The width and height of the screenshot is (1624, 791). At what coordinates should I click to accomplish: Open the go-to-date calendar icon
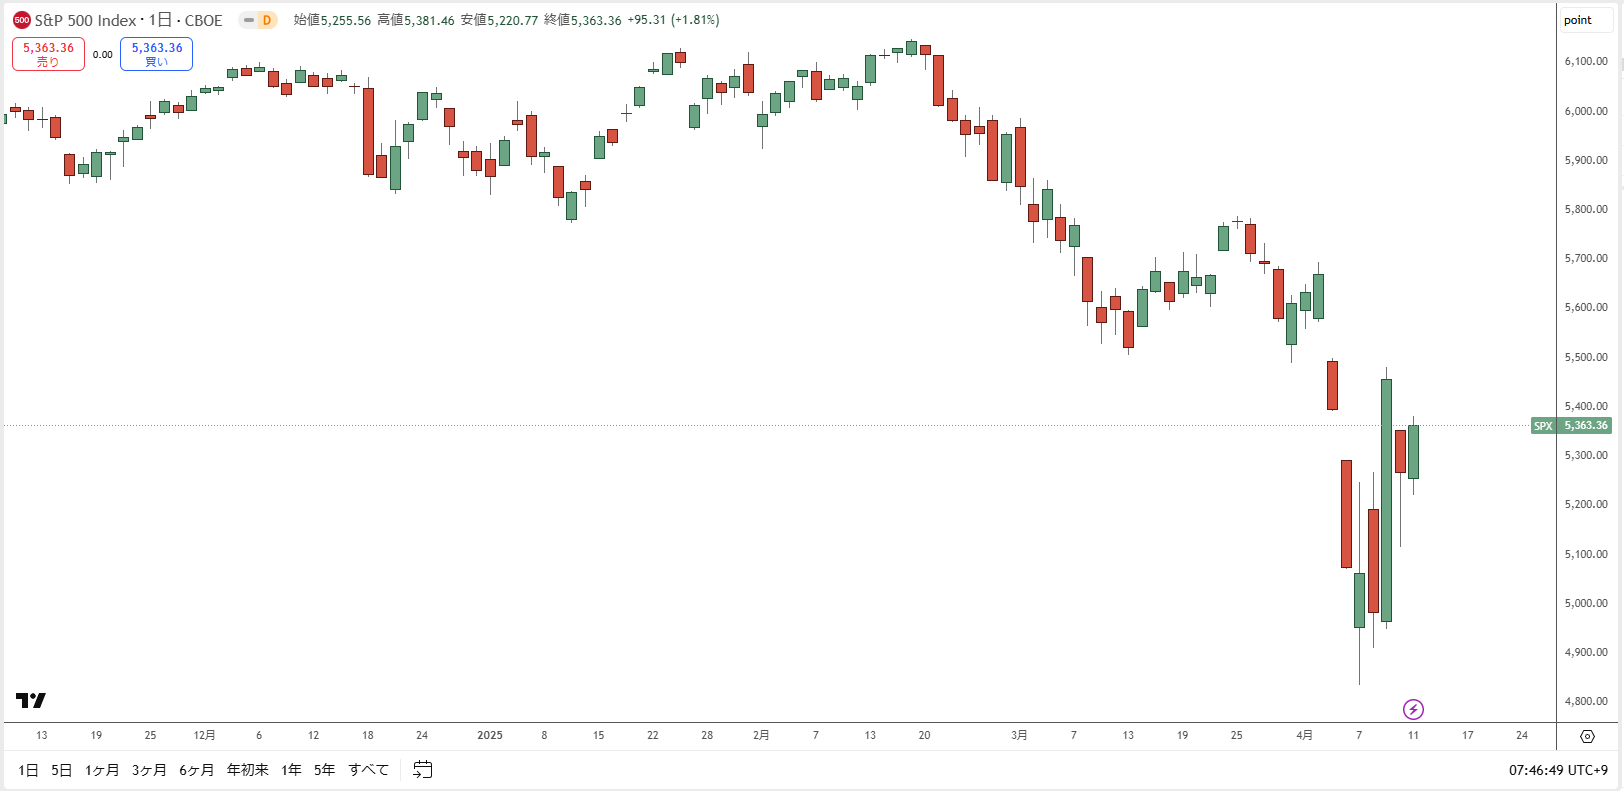tap(423, 769)
